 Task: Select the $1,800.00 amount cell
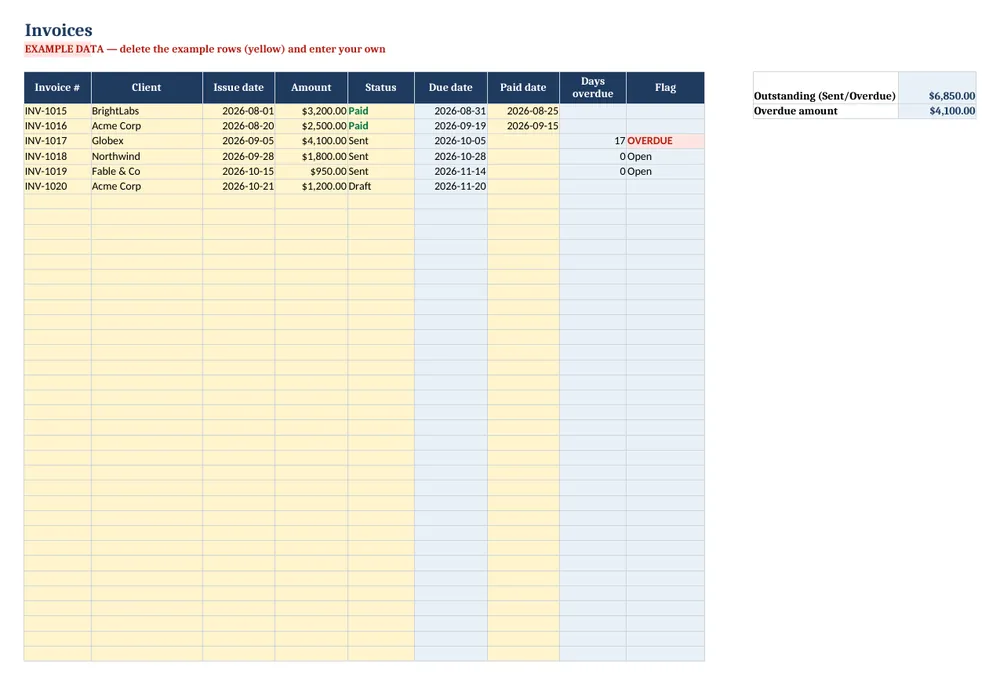tap(311, 156)
